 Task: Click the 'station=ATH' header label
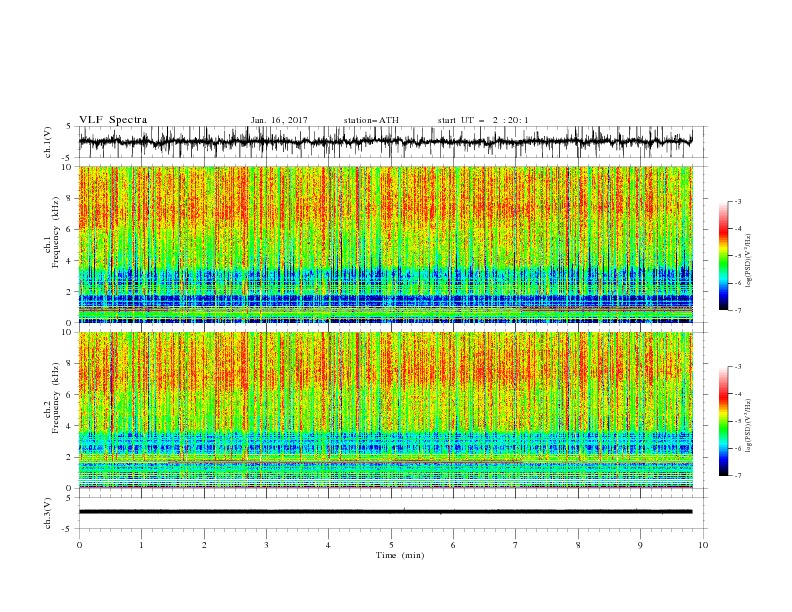(x=371, y=120)
